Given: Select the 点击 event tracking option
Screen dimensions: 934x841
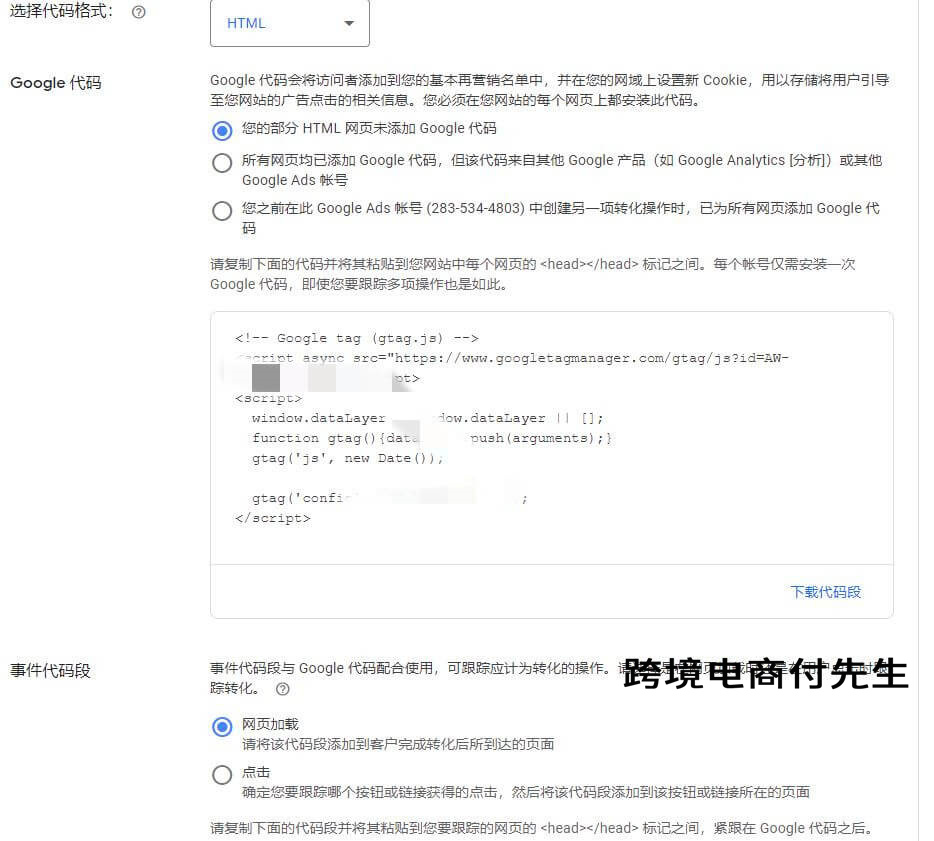Looking at the screenshot, I should point(222,774).
